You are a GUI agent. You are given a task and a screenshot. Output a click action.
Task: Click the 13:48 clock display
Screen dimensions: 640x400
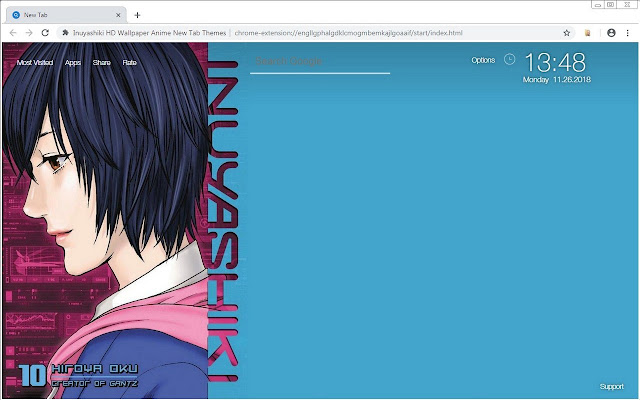(x=555, y=62)
